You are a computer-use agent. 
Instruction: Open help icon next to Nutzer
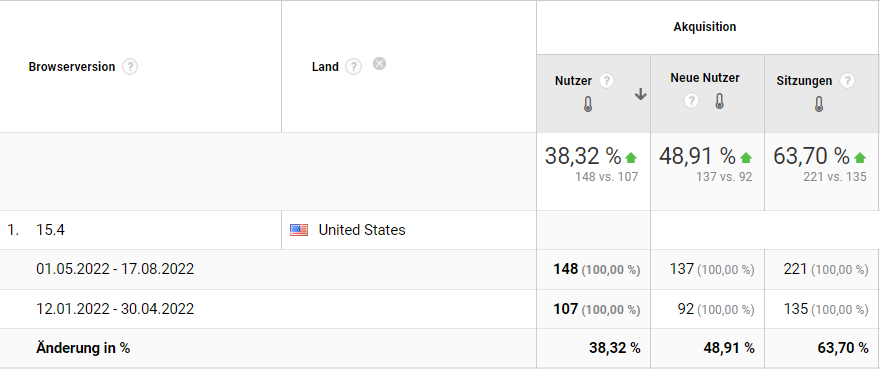[606, 81]
